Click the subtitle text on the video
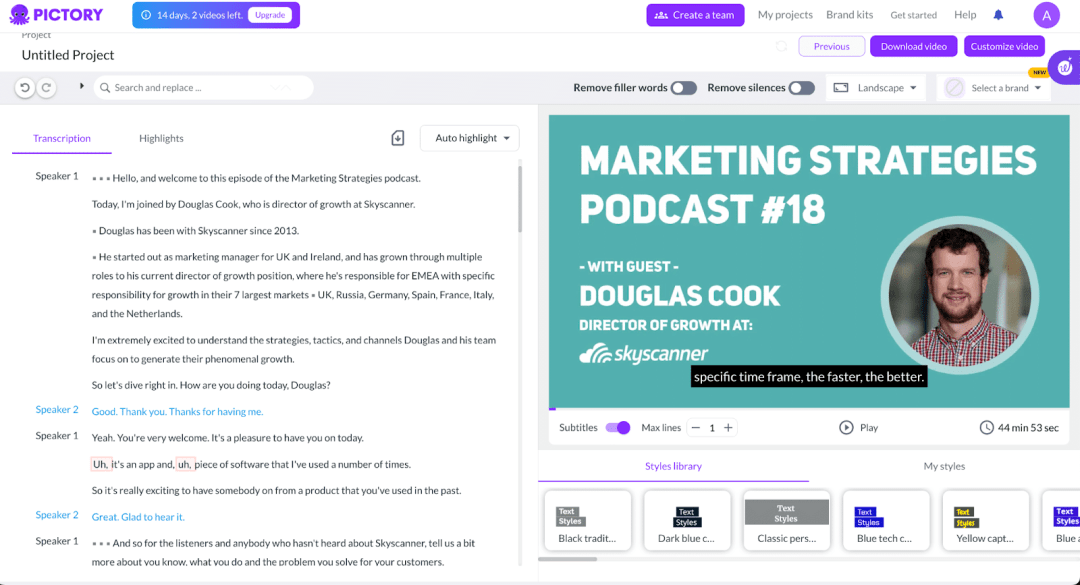The height and width of the screenshot is (585, 1080). click(809, 377)
